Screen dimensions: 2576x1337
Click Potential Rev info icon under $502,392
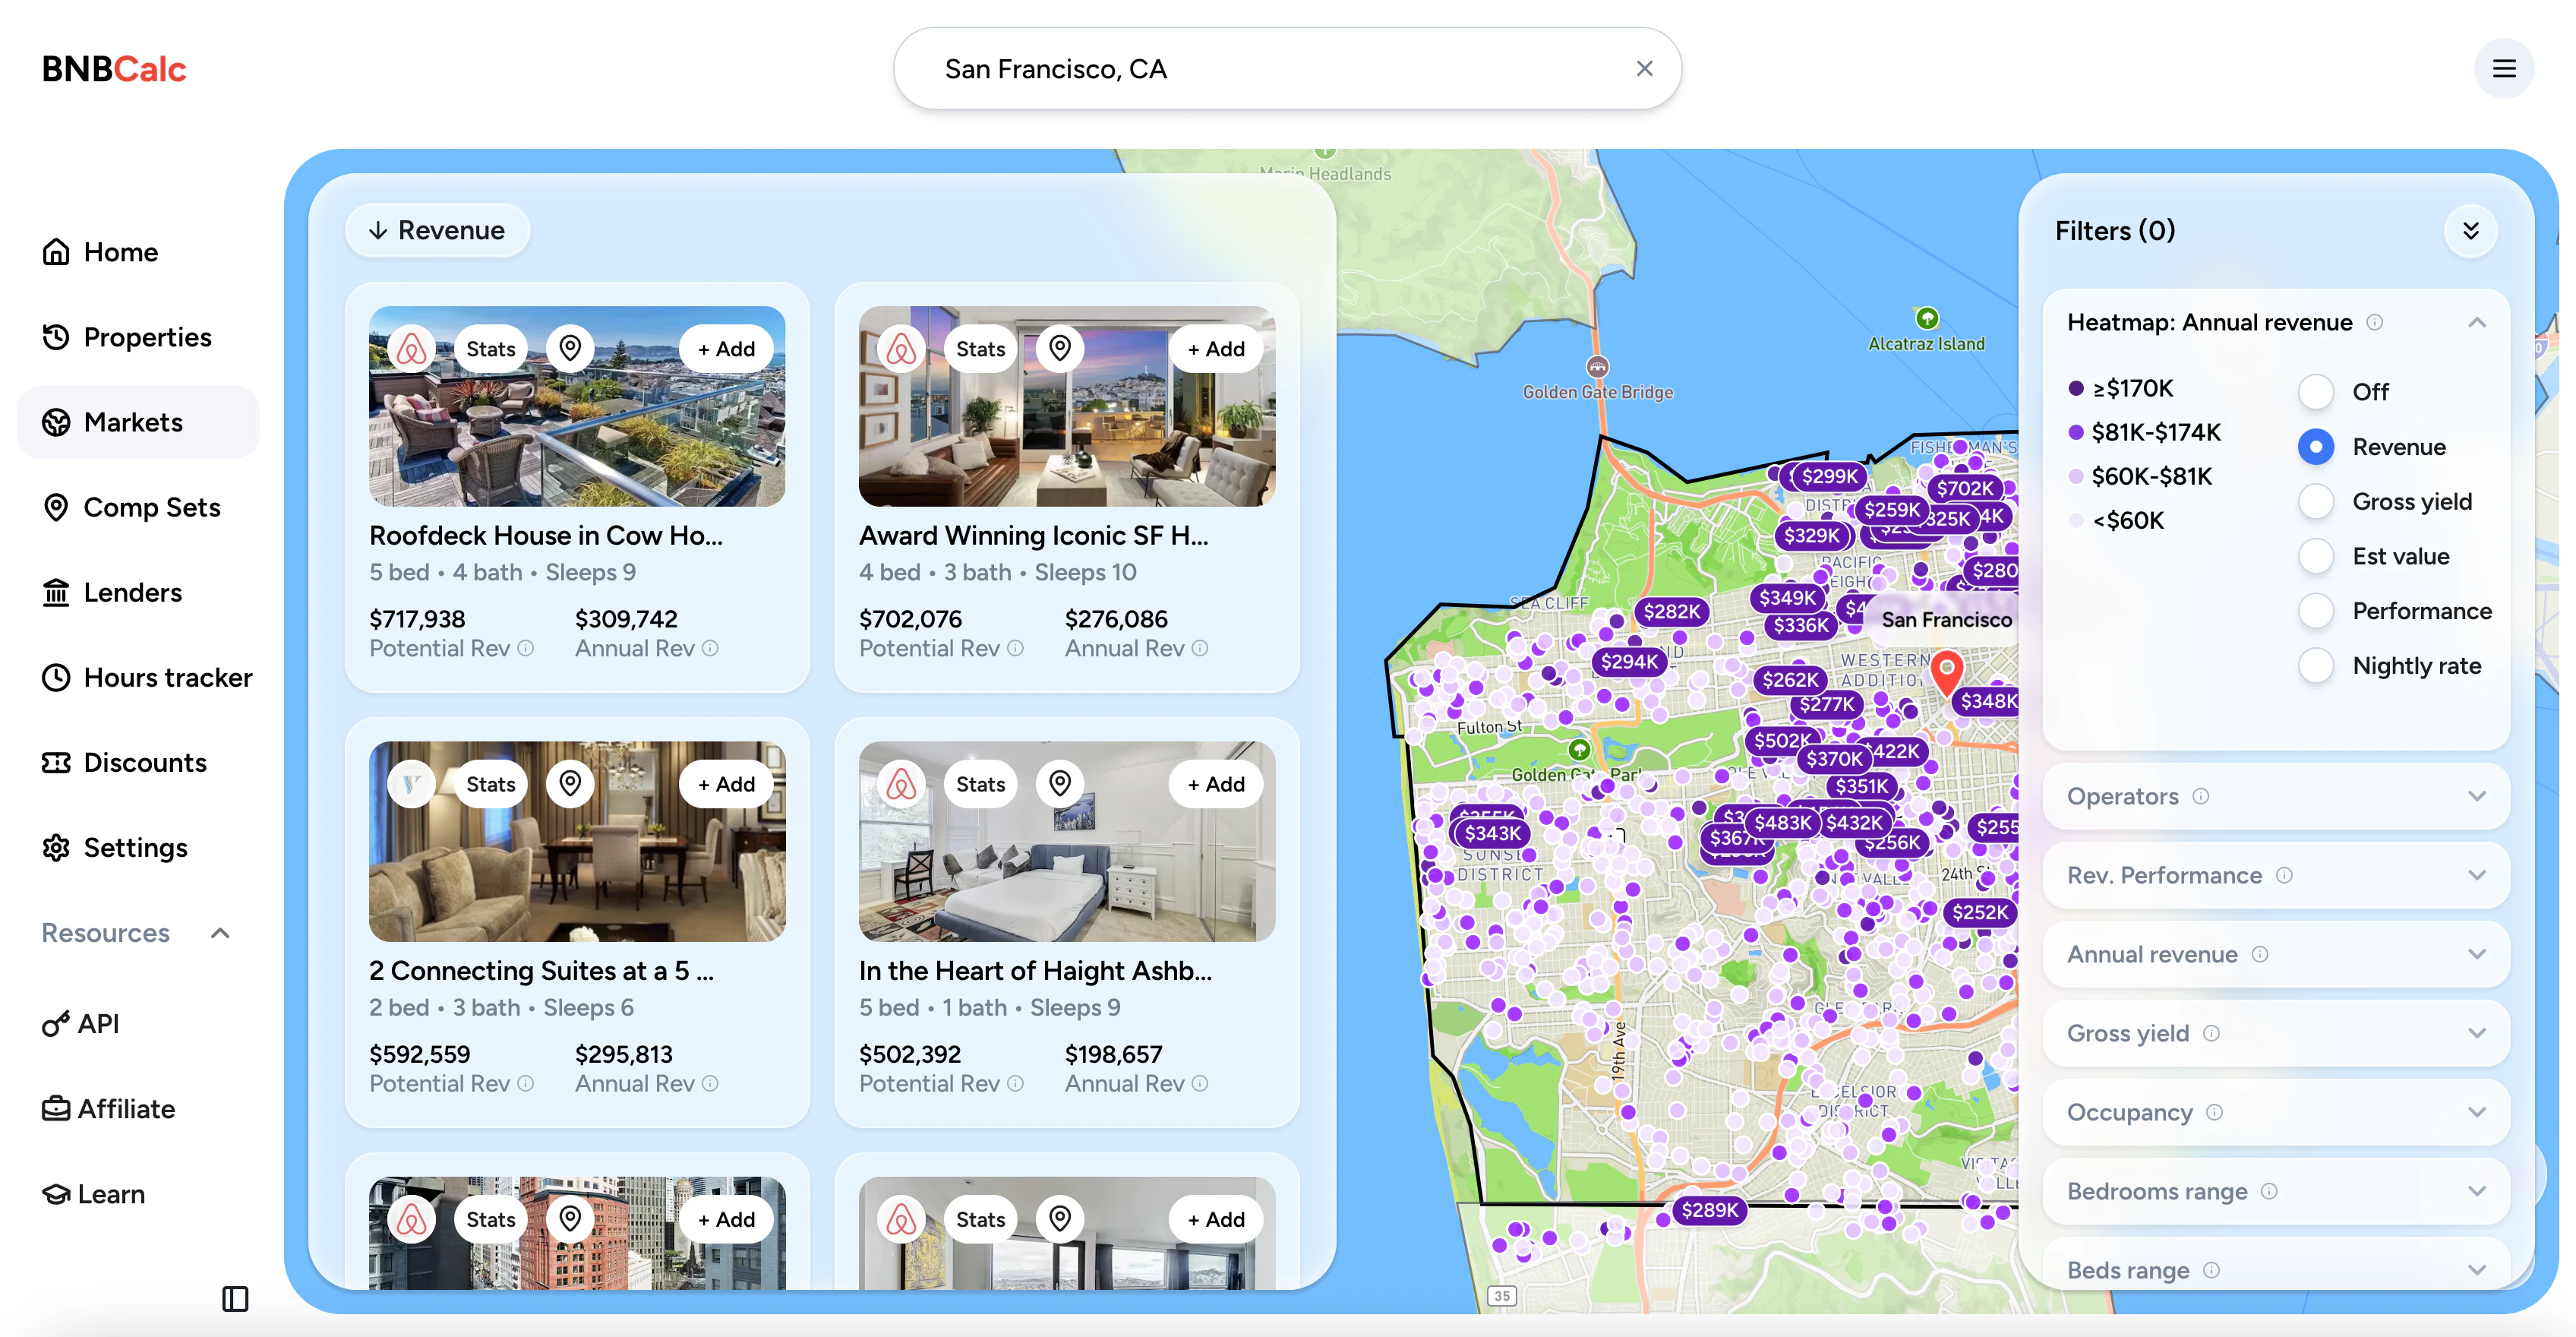coord(1015,1083)
